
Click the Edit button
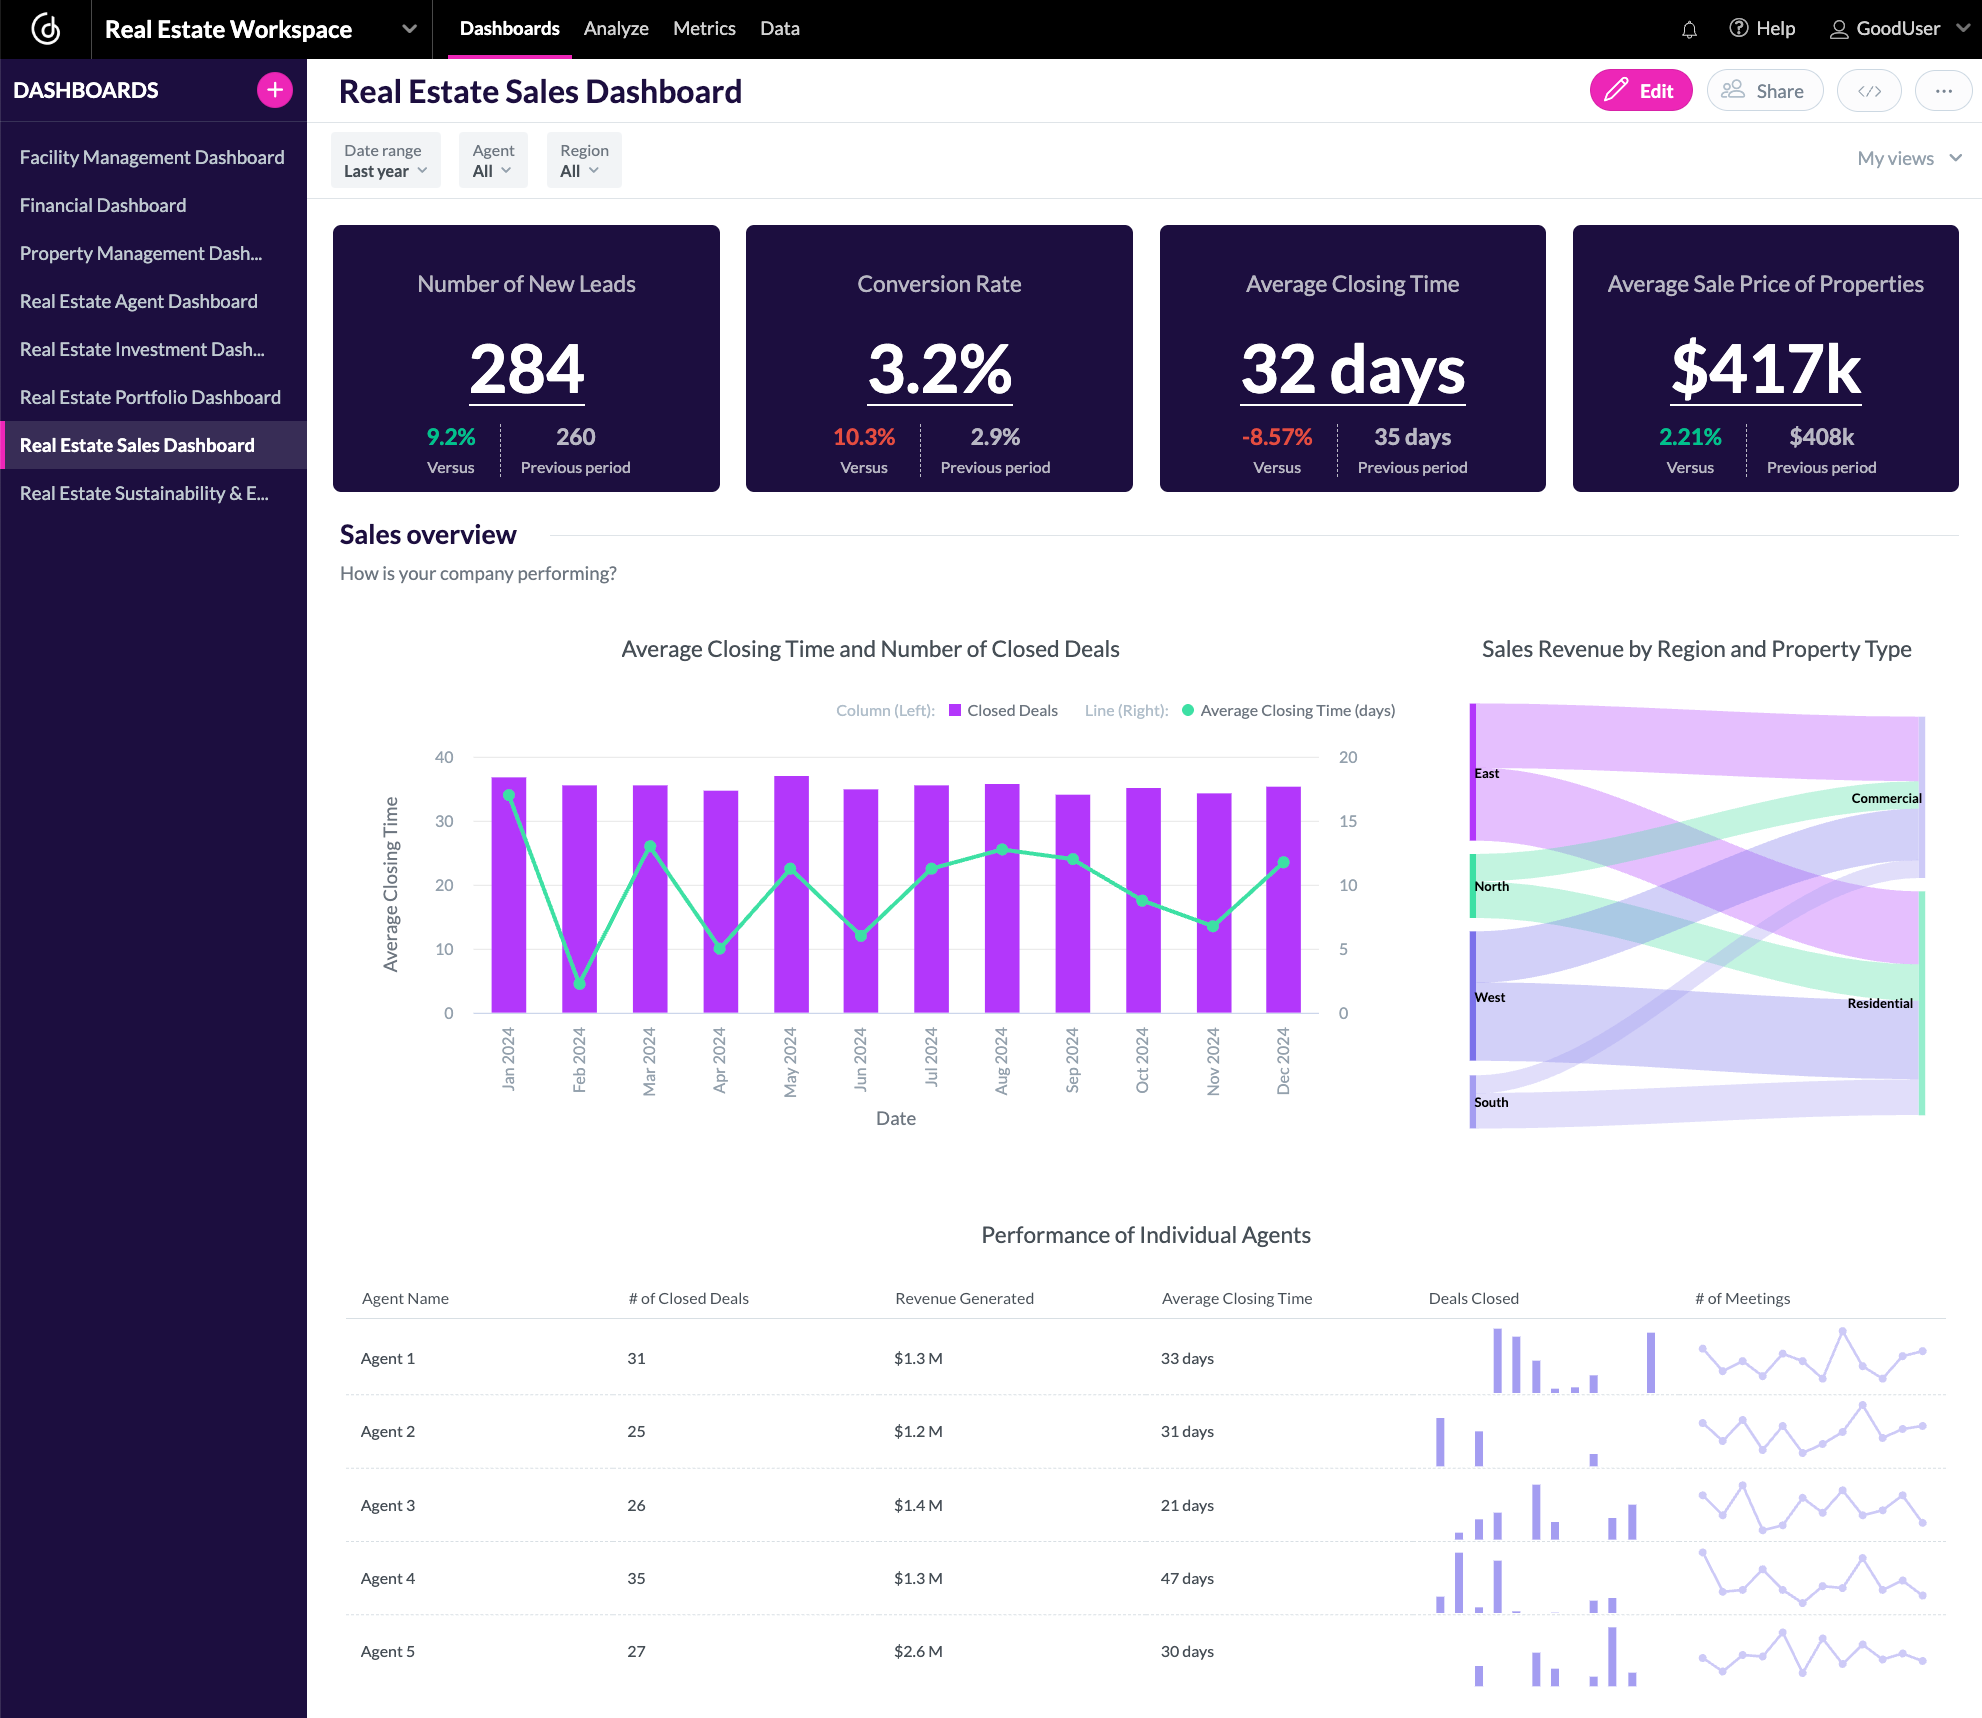coord(1641,90)
